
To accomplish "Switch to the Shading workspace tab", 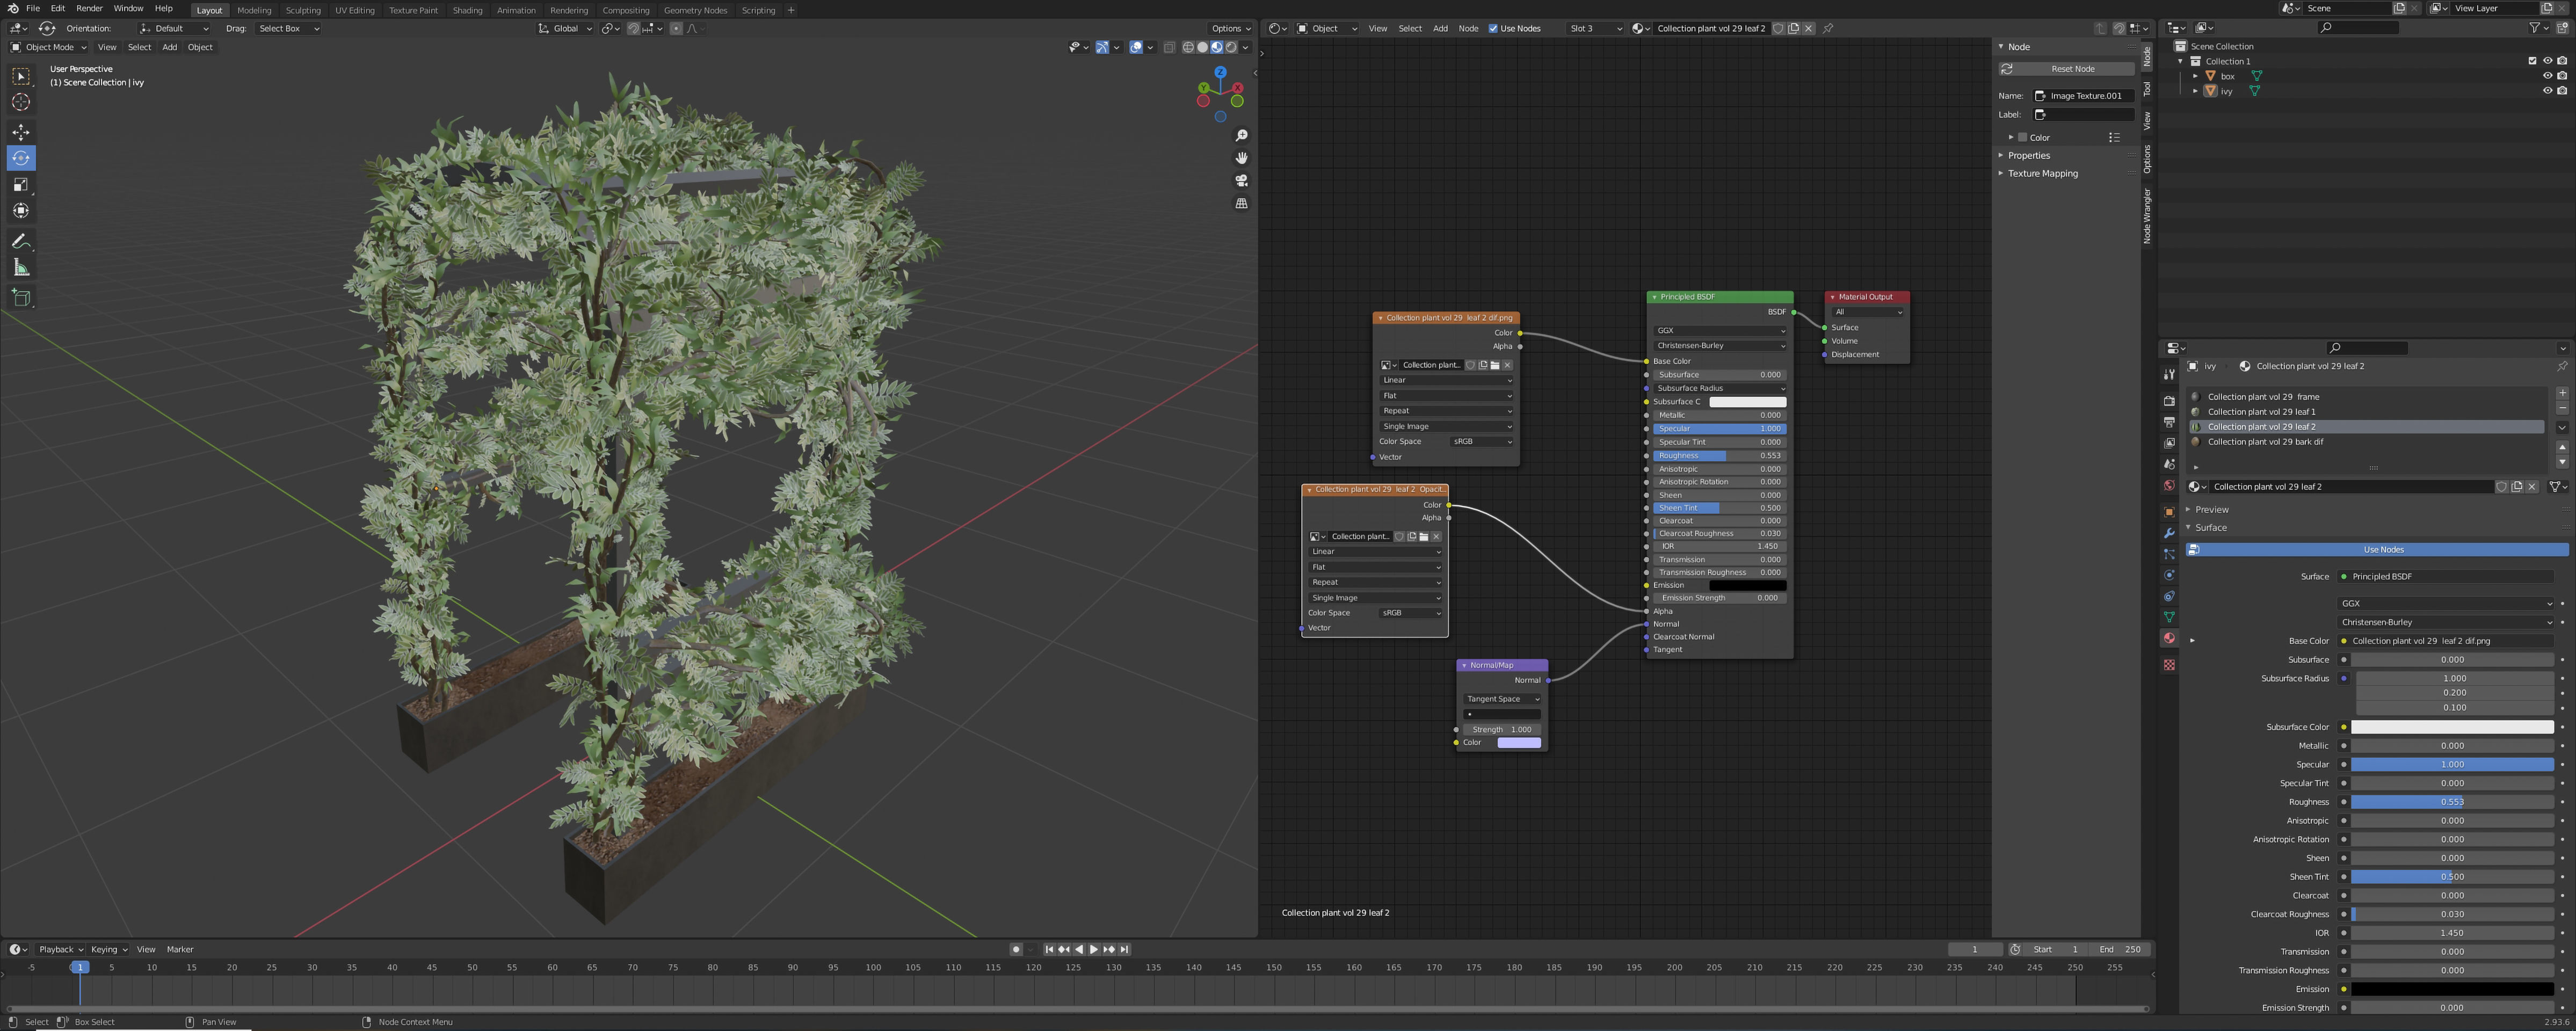I will 467,10.
